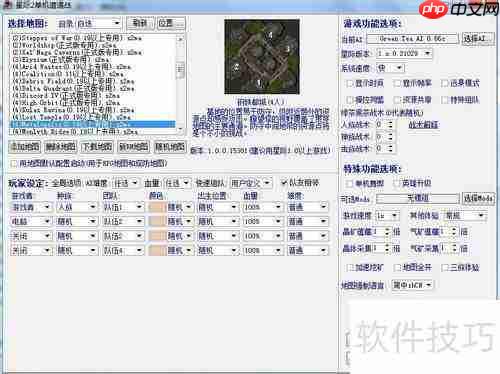
Task: Select (4)Delta Quadrant map entry
Action: tap(73, 88)
